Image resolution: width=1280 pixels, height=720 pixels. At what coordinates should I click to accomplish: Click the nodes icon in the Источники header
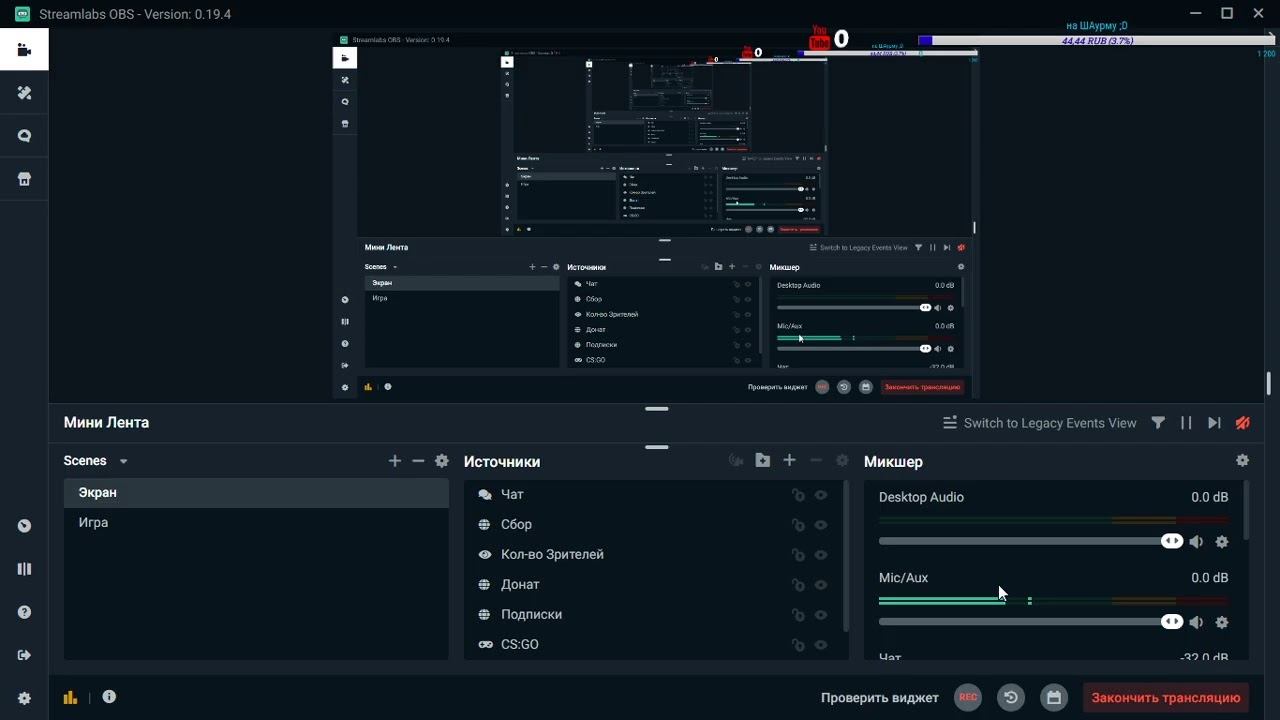(736, 460)
